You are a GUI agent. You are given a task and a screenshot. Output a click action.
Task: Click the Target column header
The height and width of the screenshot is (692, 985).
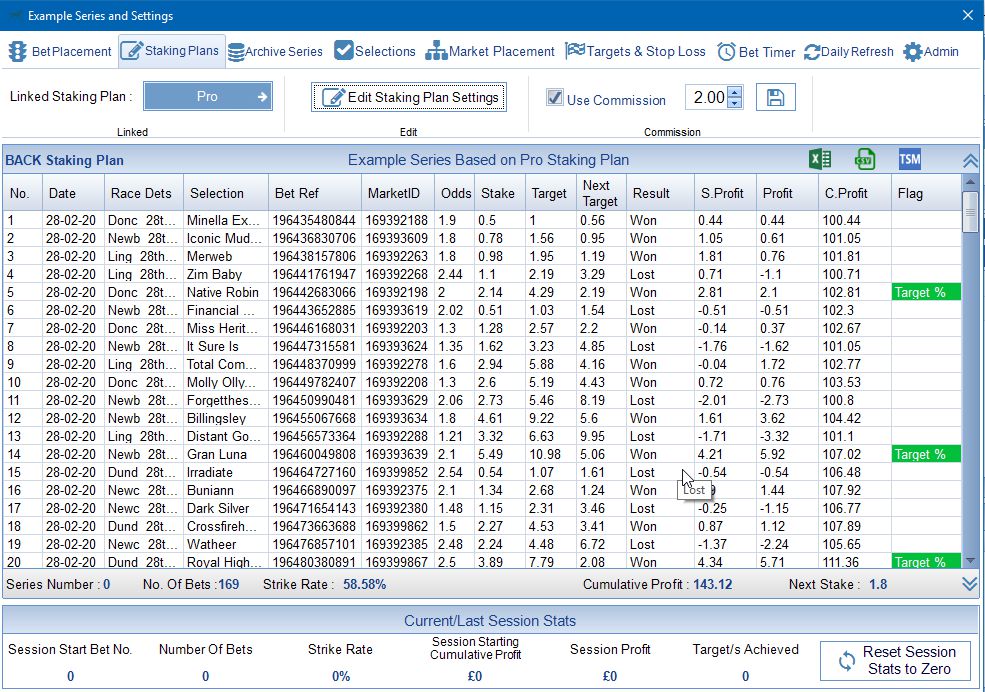[x=550, y=193]
